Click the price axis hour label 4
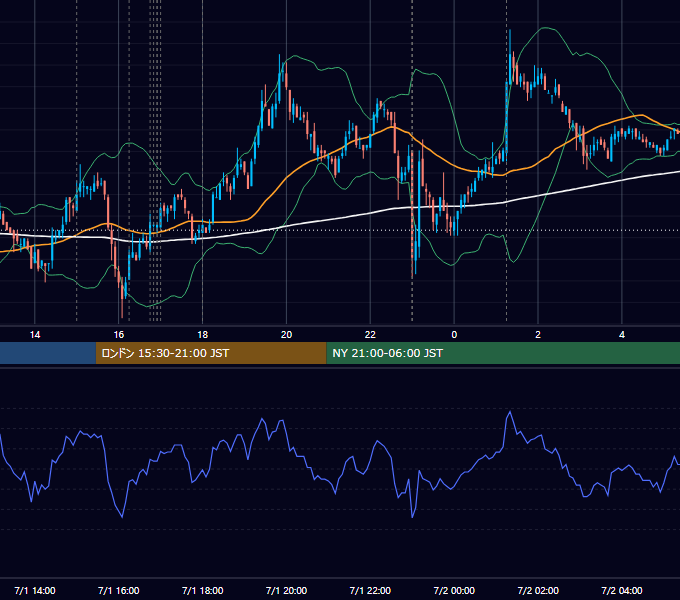The image size is (680, 600). (622, 335)
